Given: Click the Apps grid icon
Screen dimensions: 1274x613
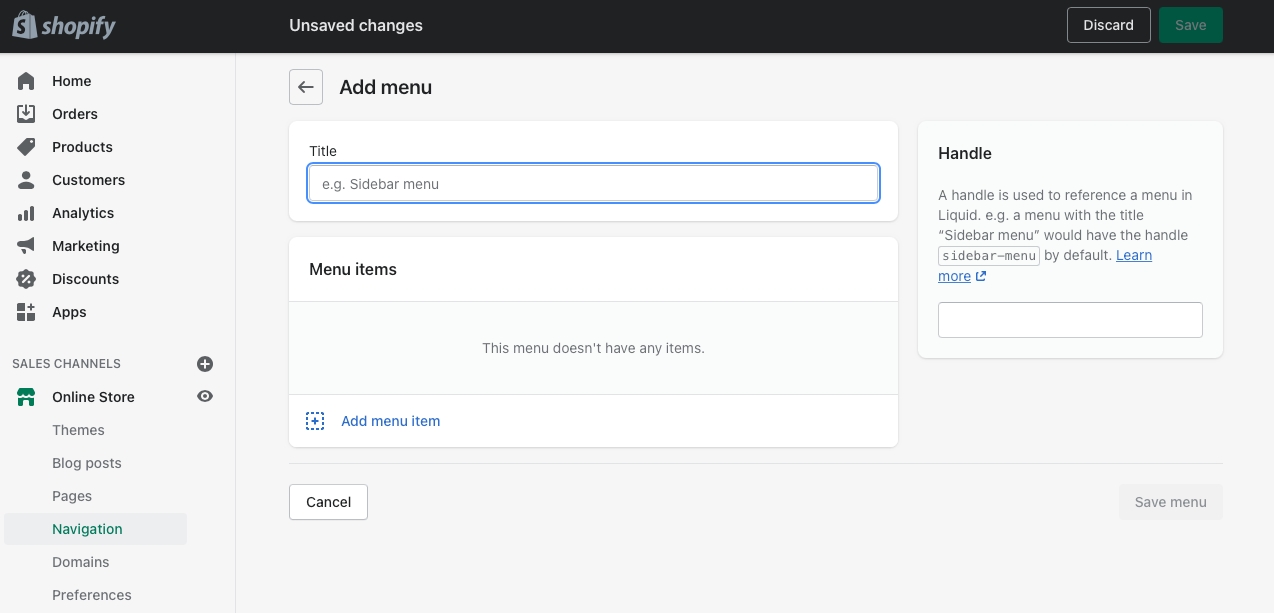Looking at the screenshot, I should pos(26,312).
